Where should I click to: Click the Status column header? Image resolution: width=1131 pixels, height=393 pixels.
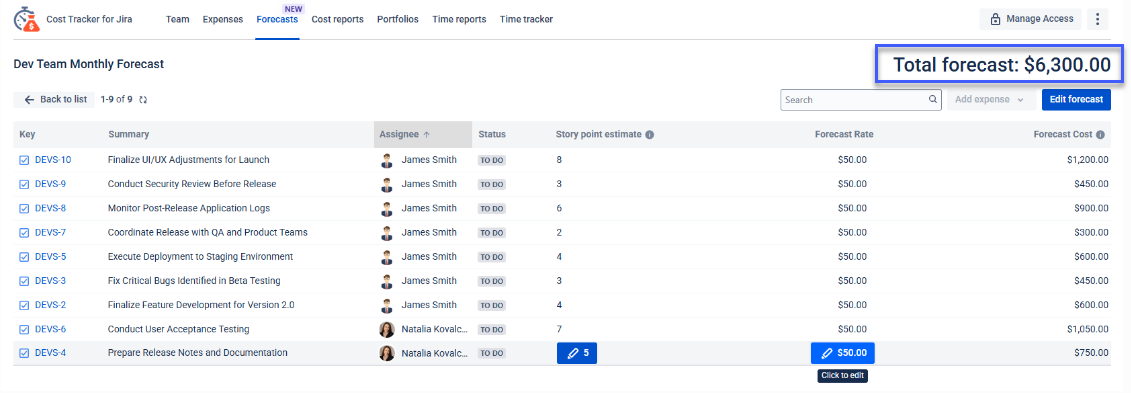tap(492, 134)
